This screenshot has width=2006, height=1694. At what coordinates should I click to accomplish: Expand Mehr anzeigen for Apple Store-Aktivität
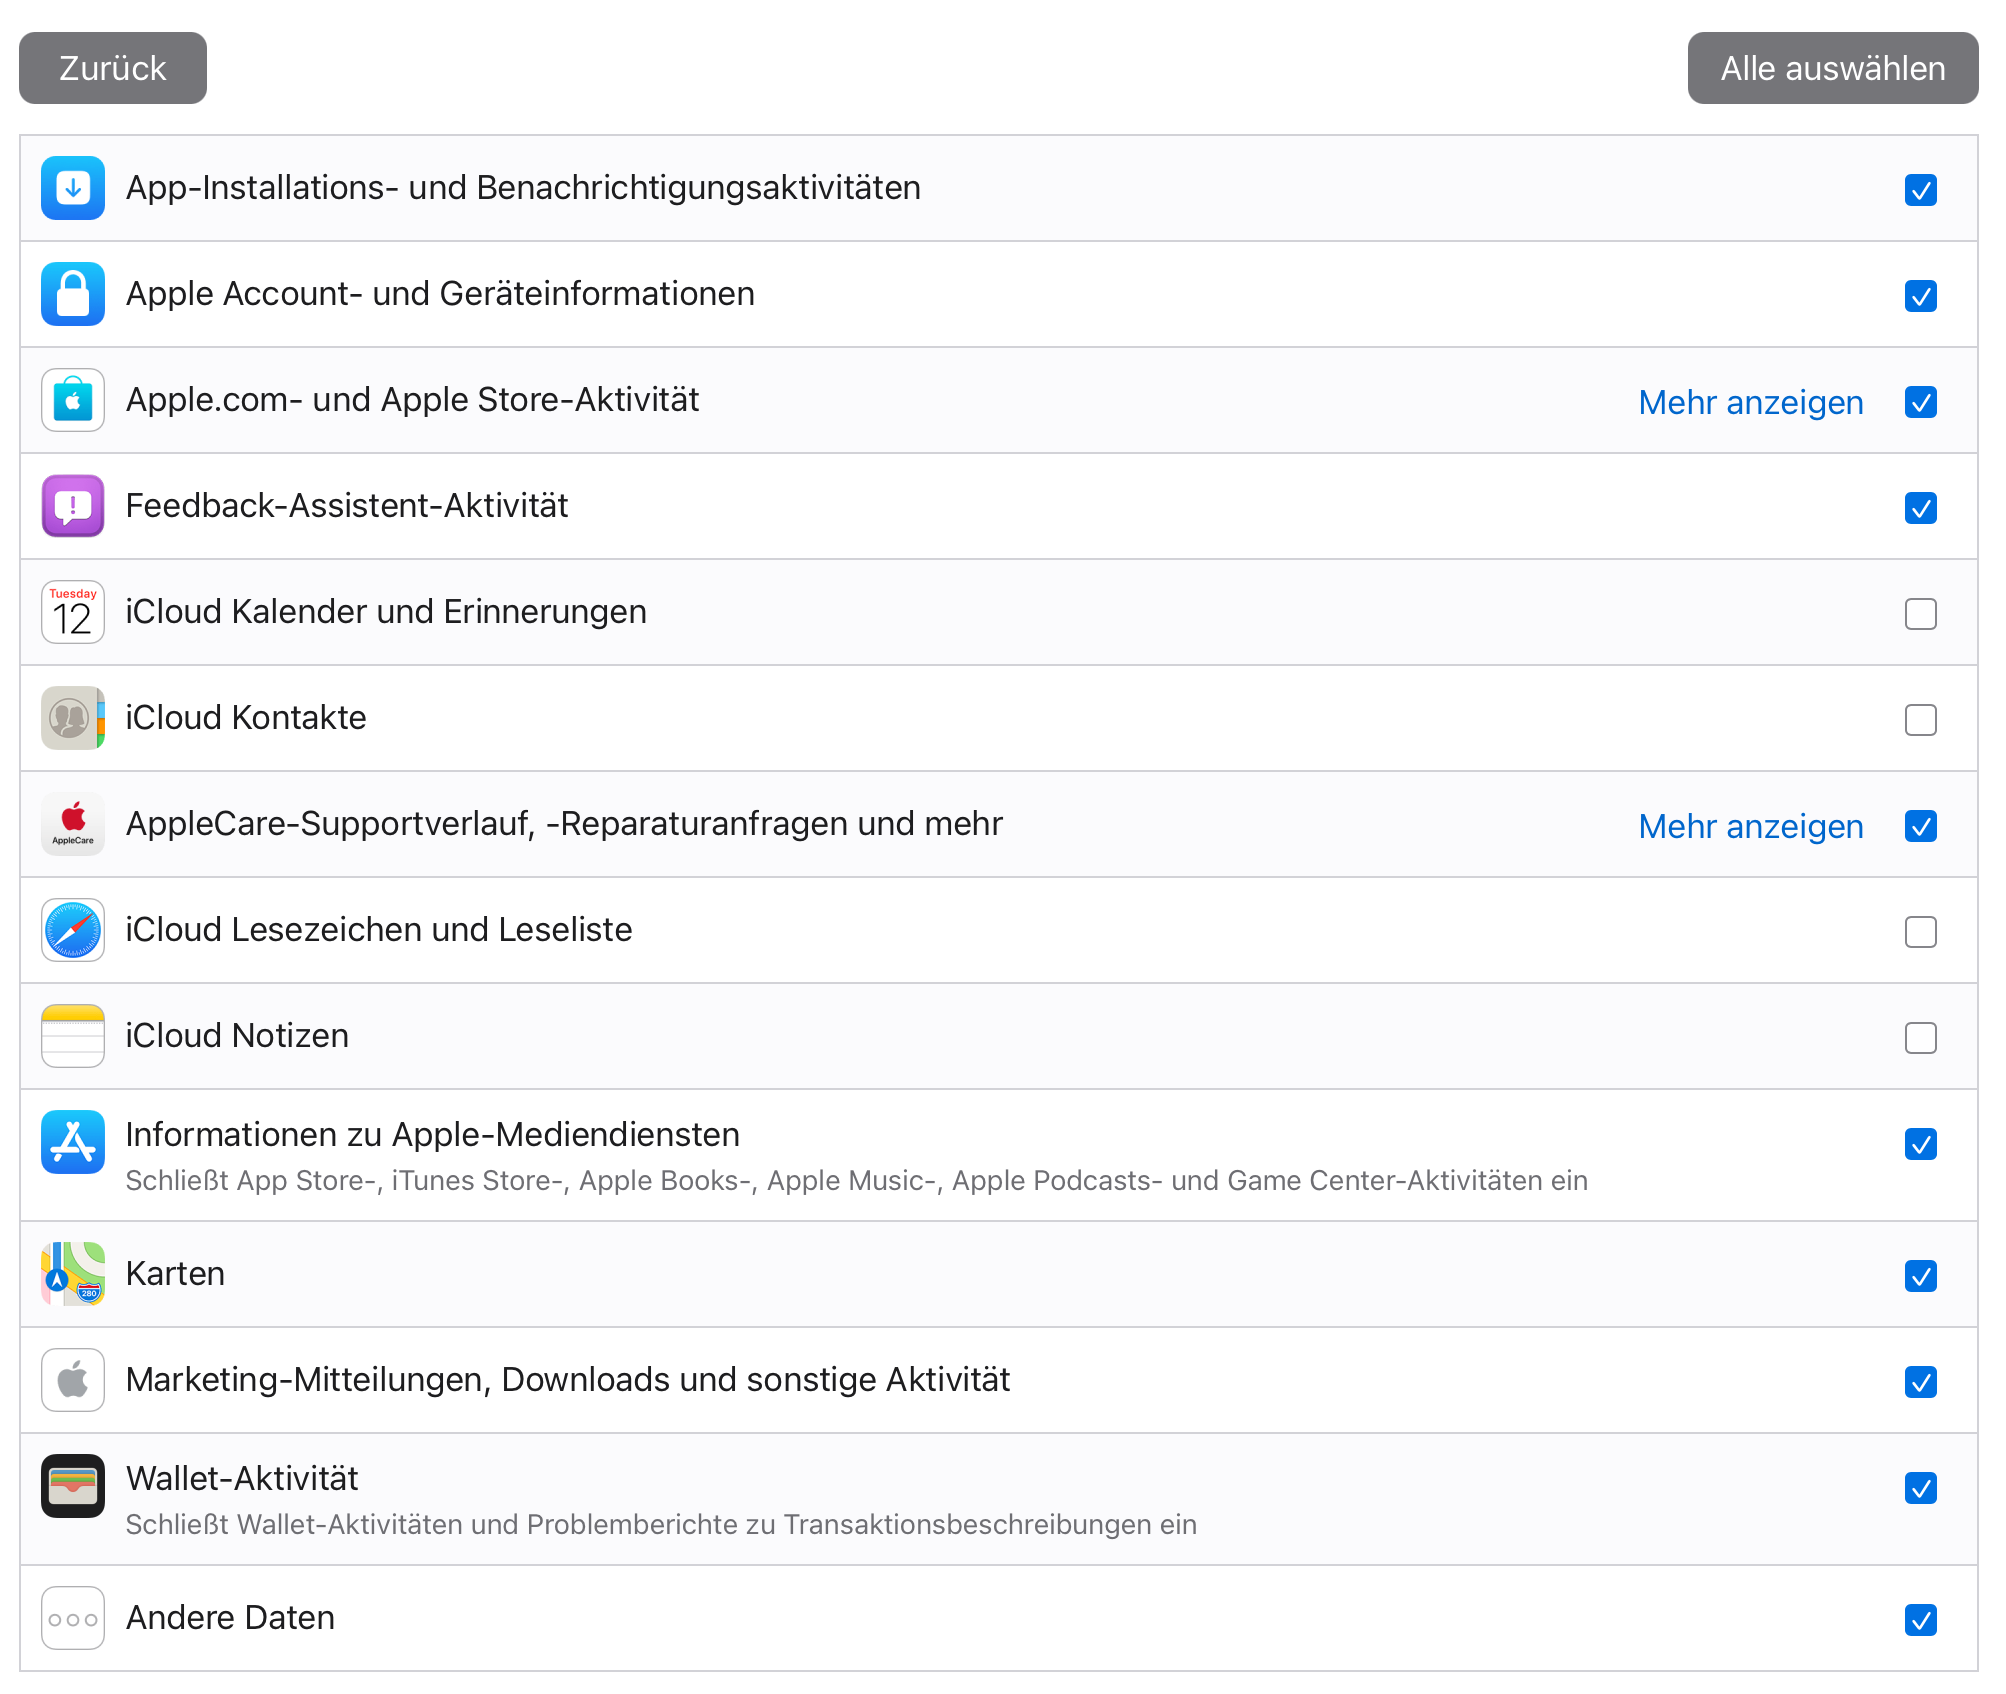click(x=1750, y=402)
